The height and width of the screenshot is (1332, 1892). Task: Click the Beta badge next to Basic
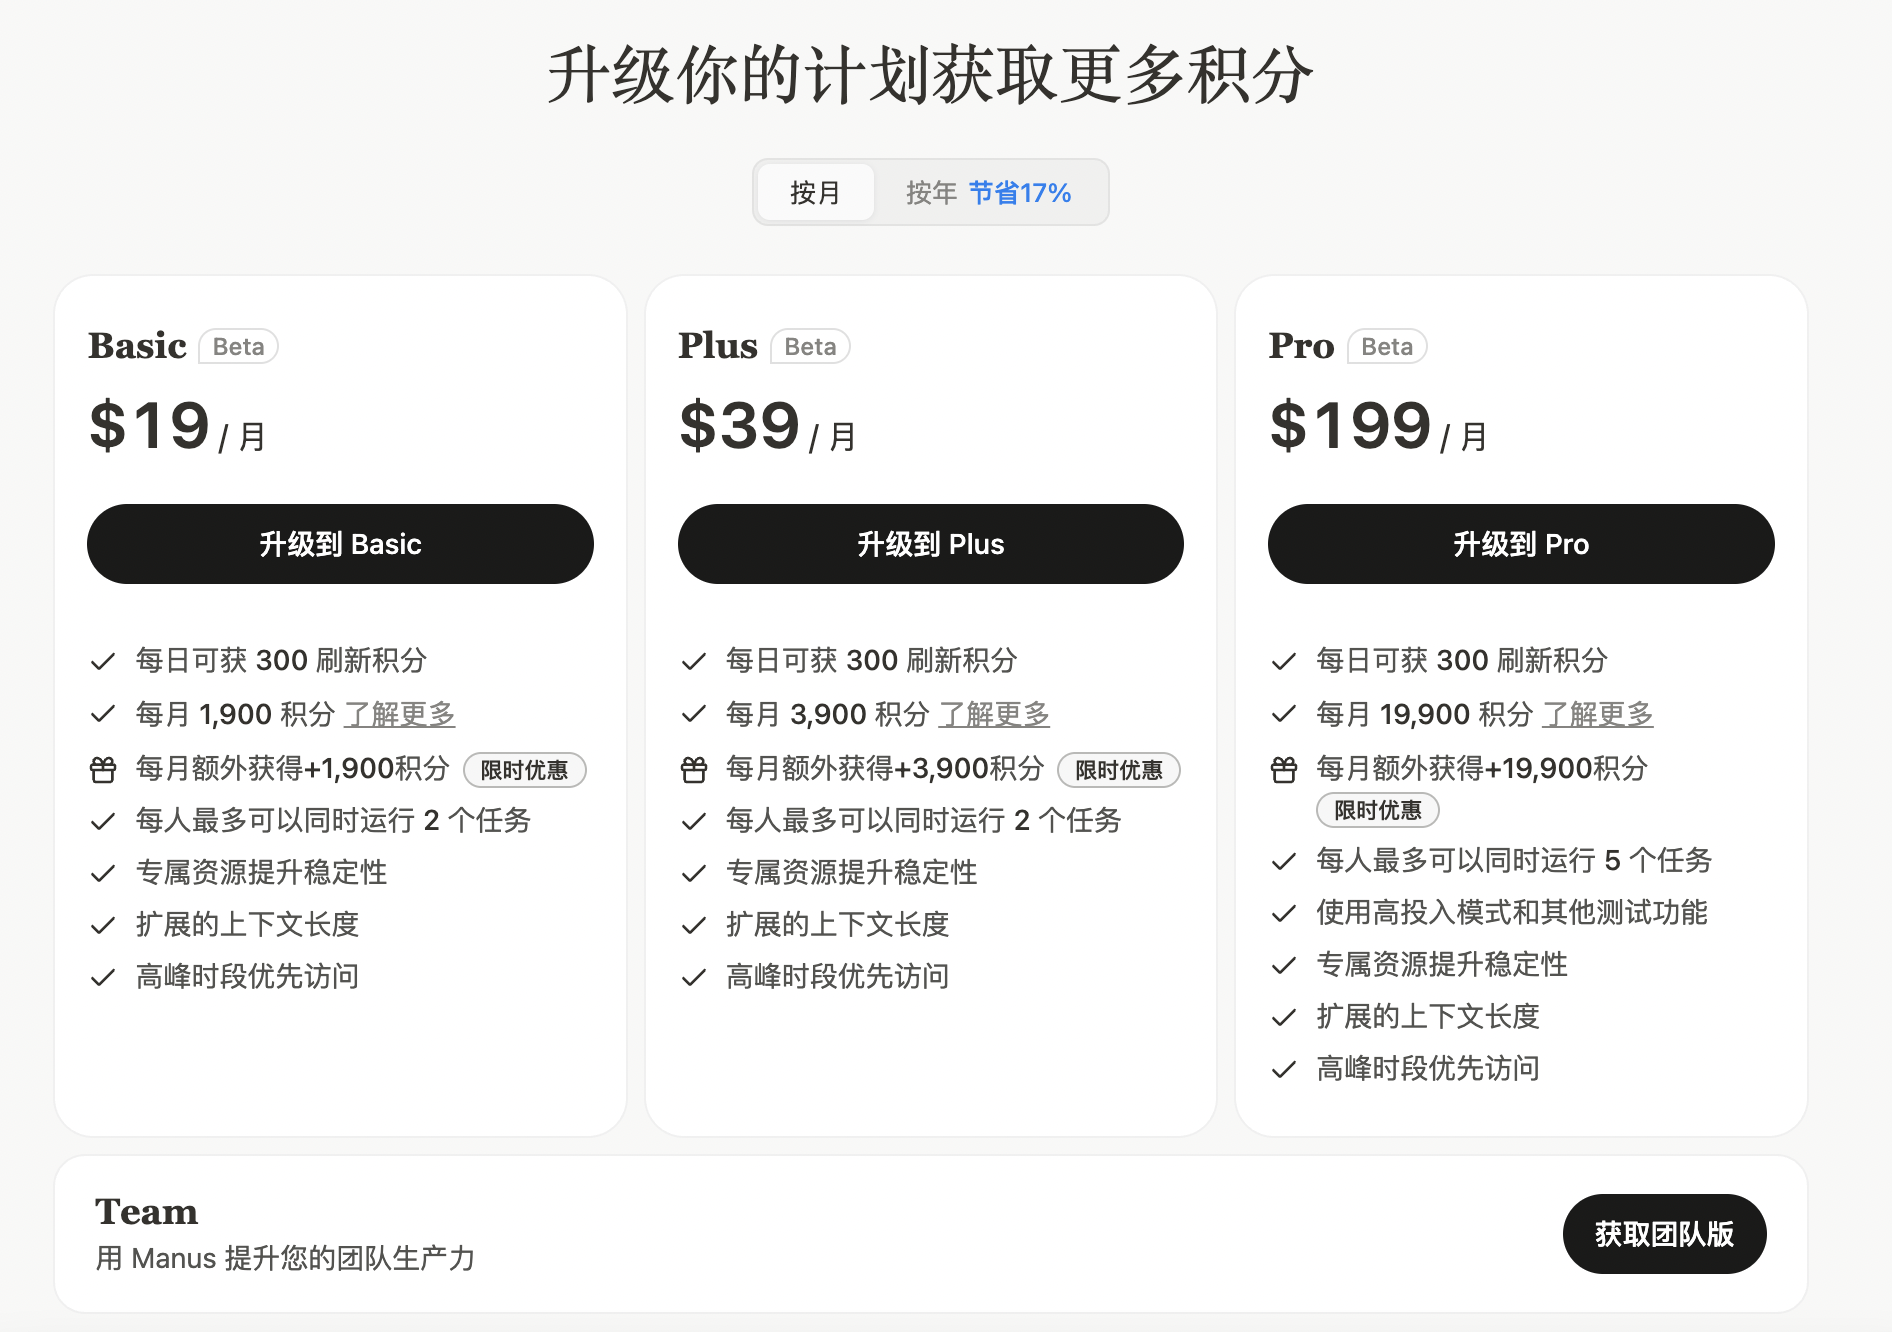238,347
